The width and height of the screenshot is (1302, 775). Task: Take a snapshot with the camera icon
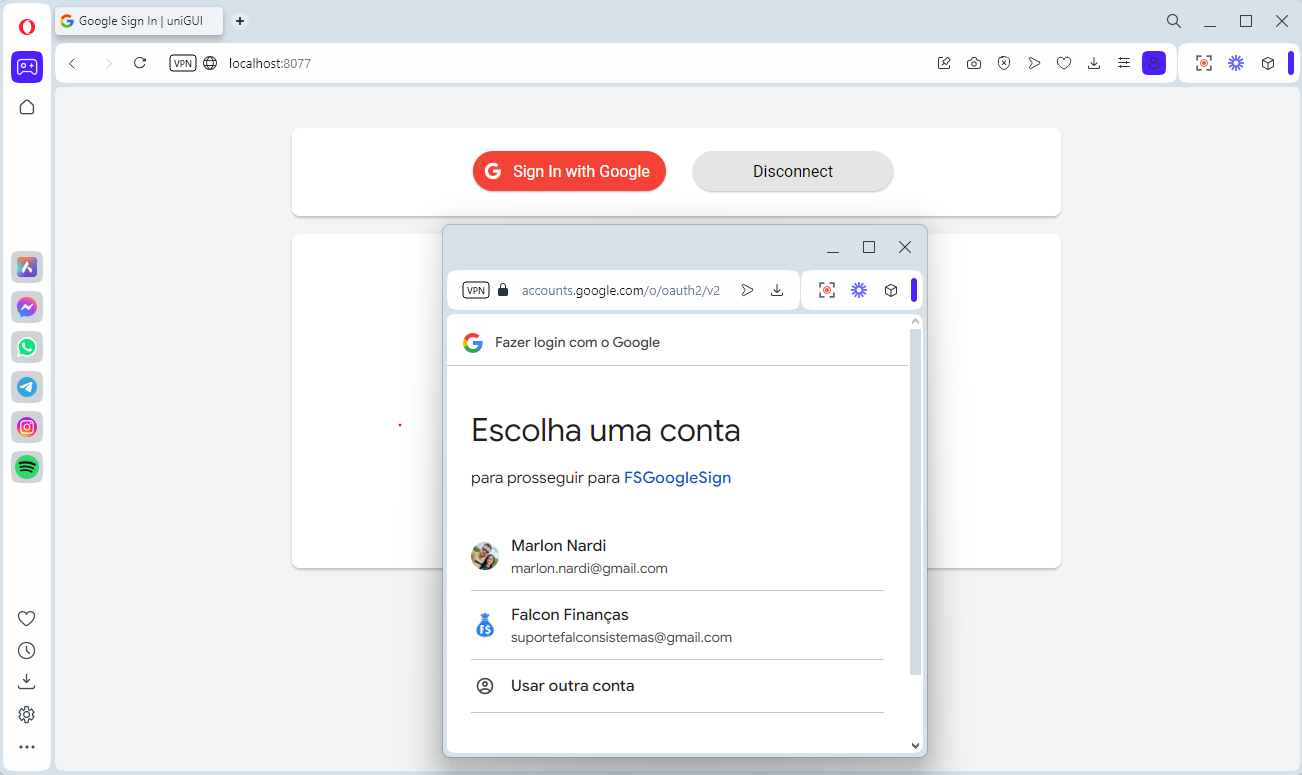pos(974,63)
